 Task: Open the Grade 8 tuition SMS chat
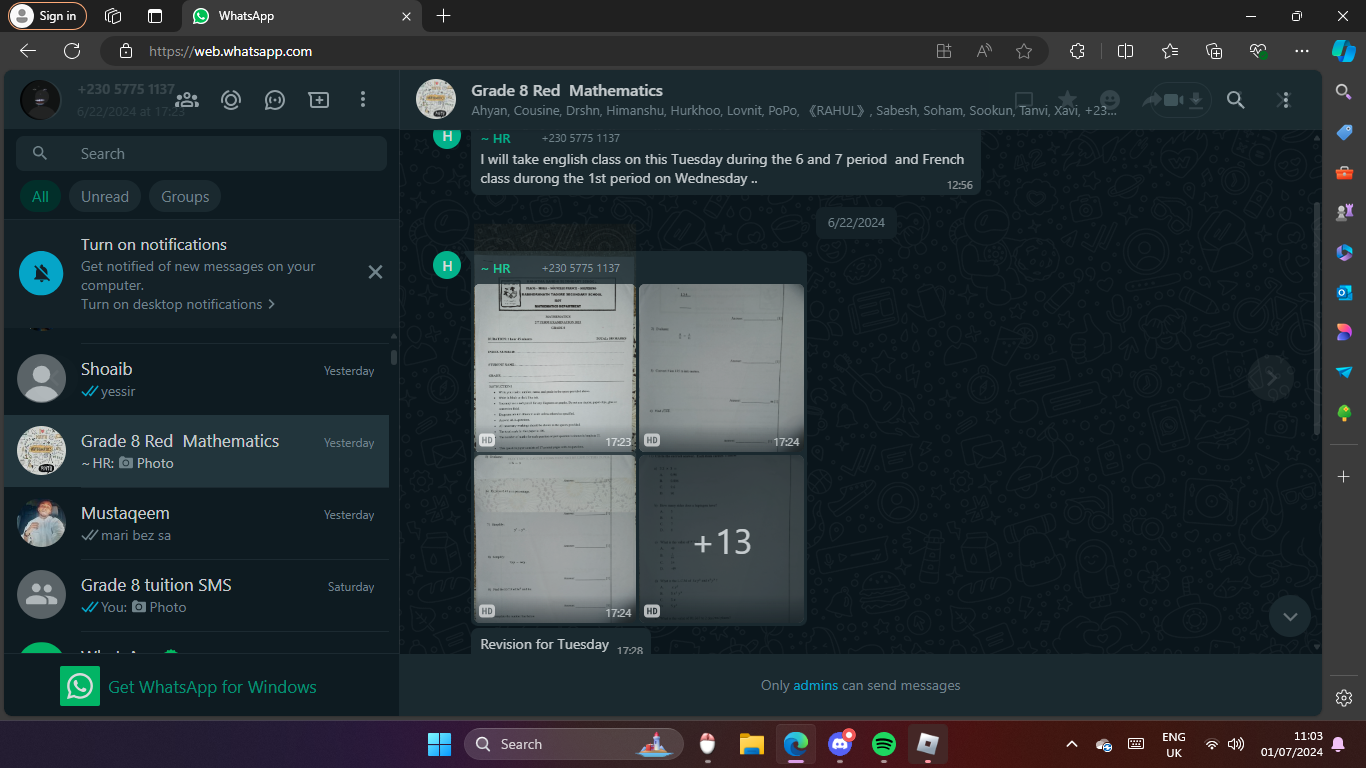tap(197, 596)
